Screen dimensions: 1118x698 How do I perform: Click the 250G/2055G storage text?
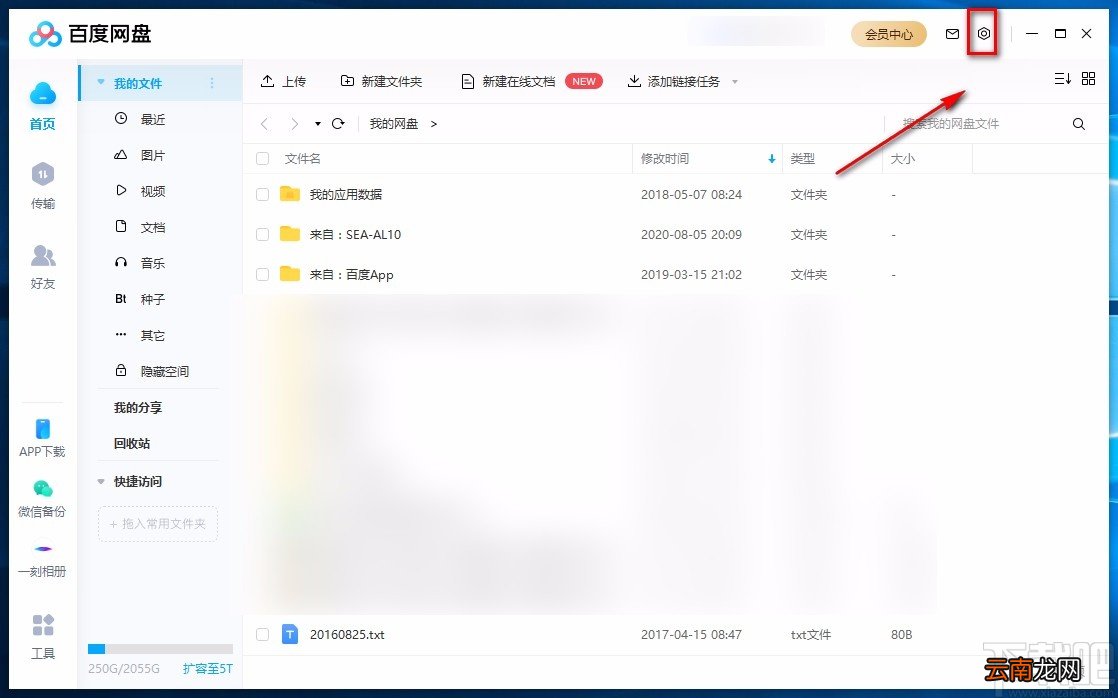tap(124, 669)
